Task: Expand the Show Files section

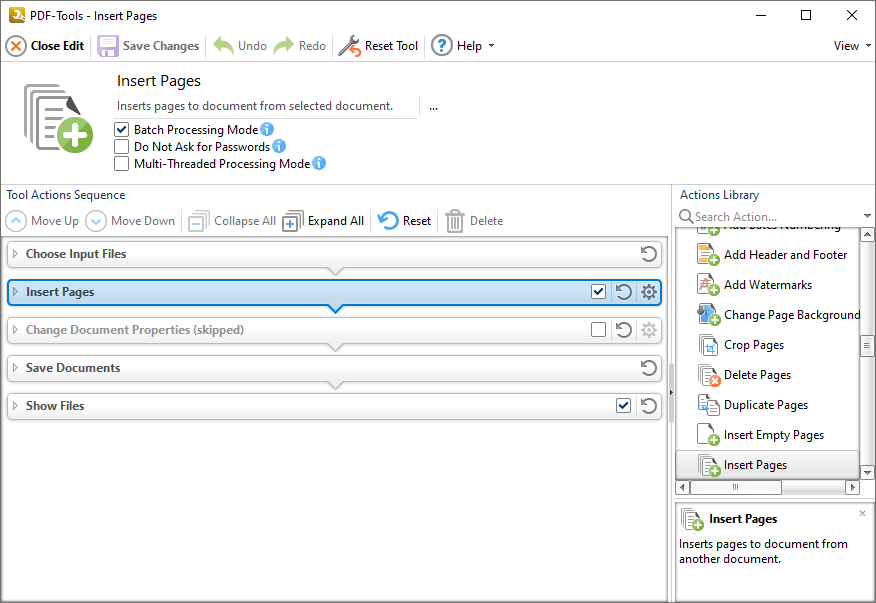Action: tap(57, 405)
